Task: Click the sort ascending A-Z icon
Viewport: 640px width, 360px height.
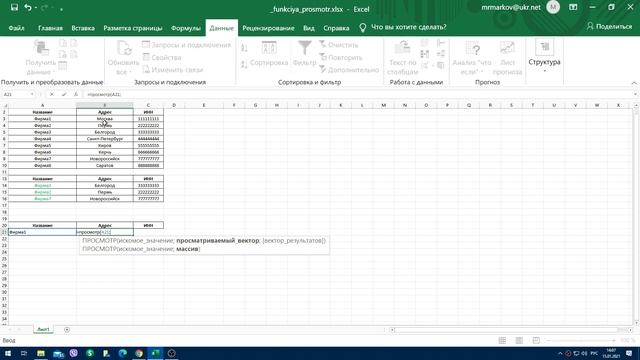Action: (x=244, y=49)
